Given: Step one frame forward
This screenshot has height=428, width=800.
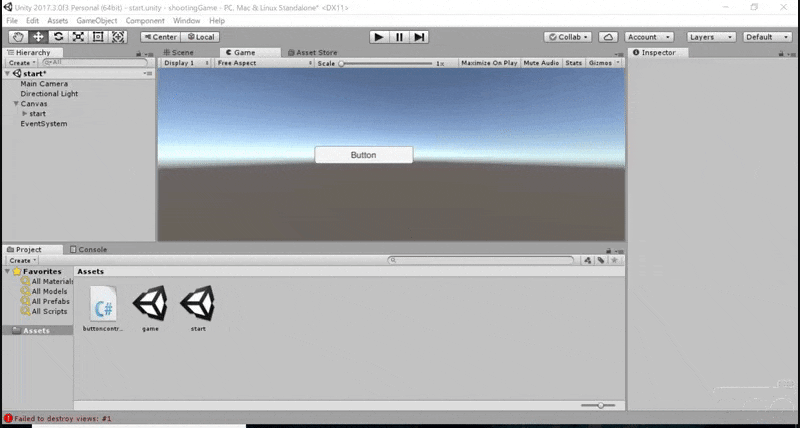Looking at the screenshot, I should click(x=419, y=37).
